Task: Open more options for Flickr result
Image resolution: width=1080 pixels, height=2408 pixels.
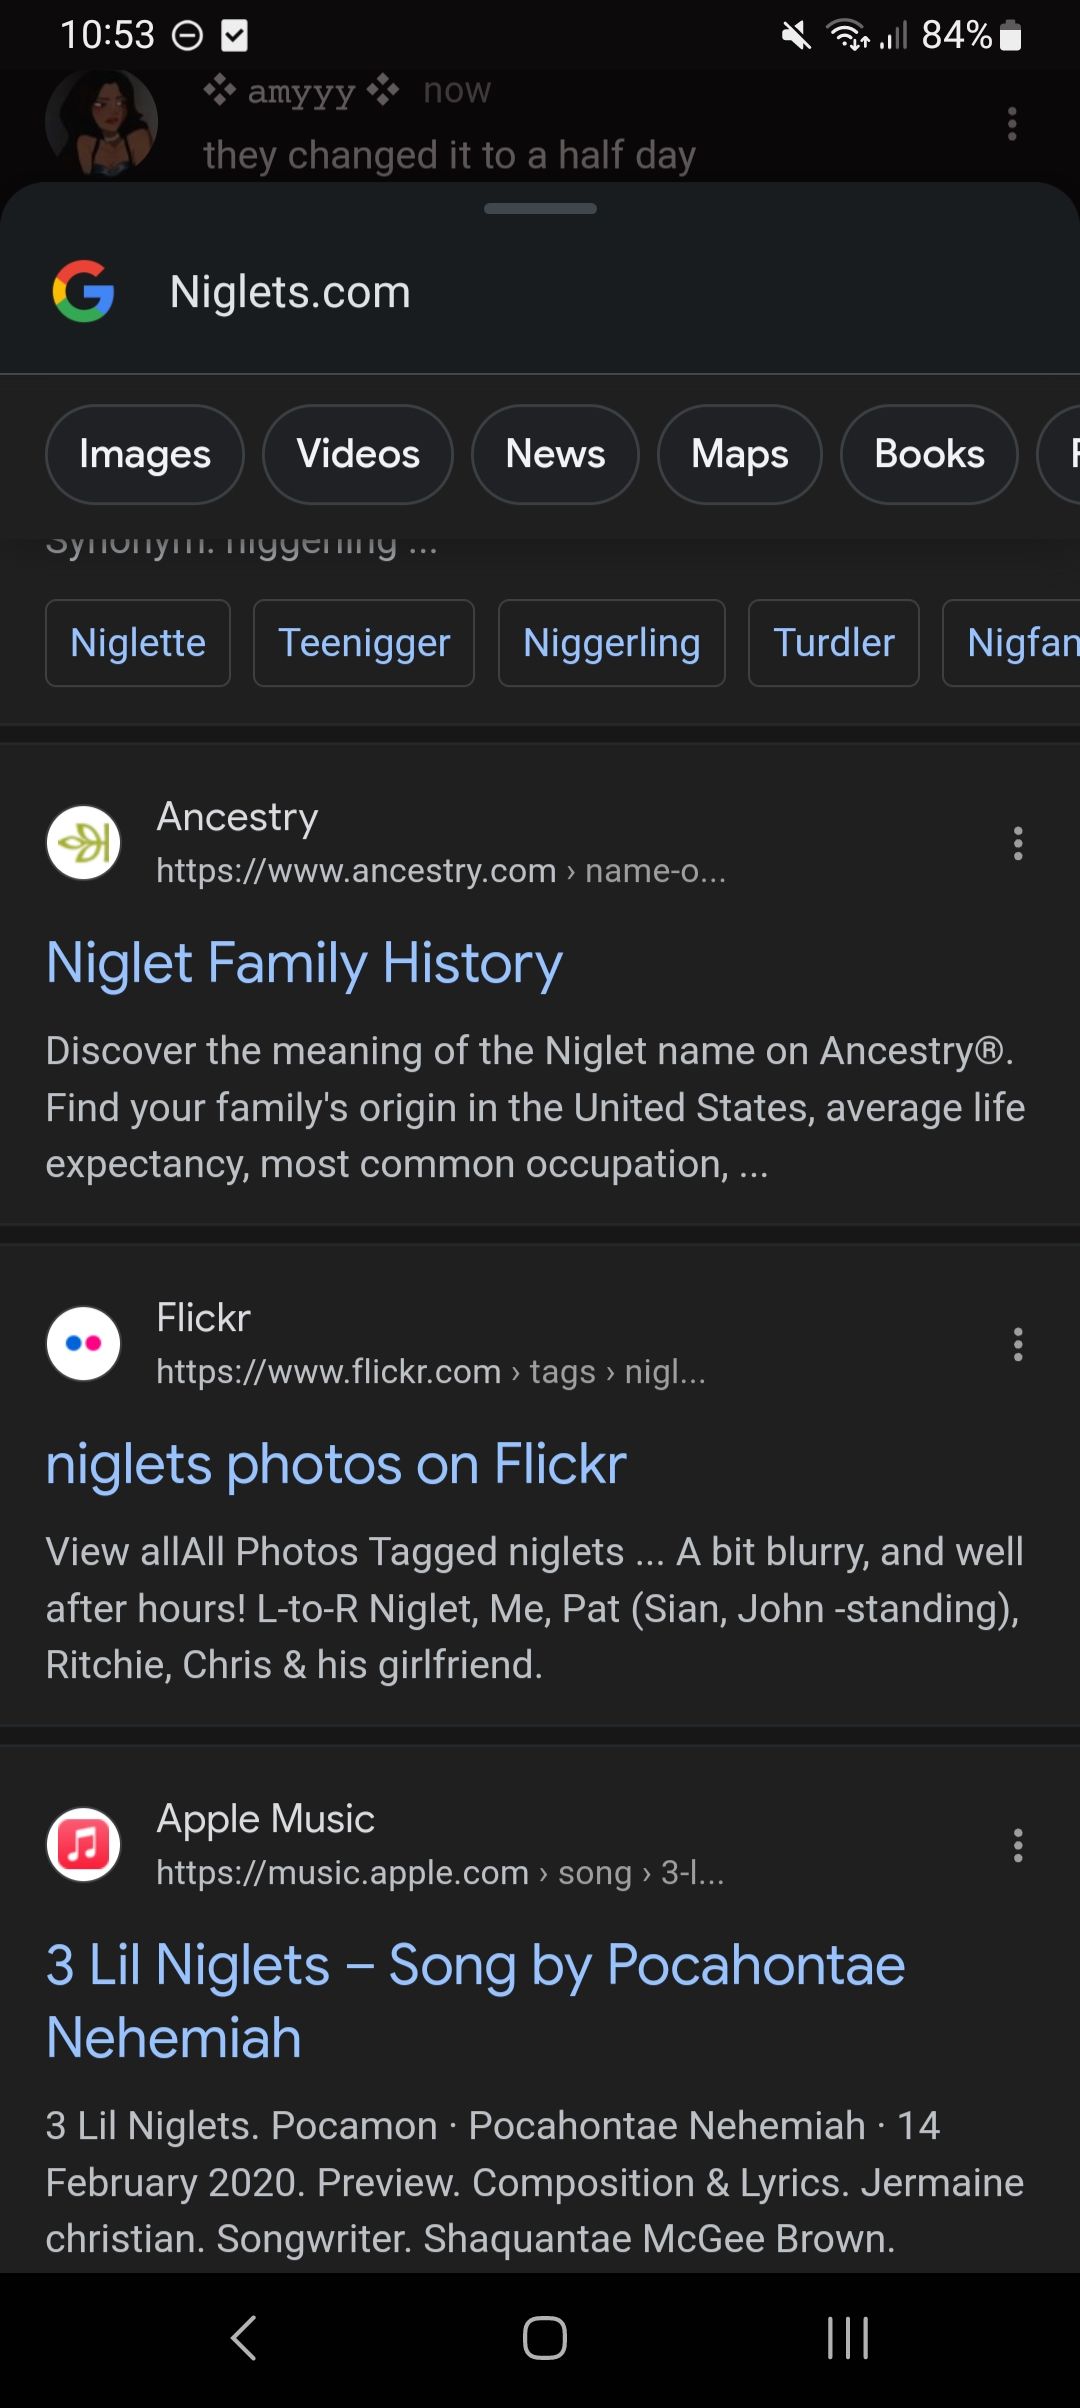Action: coord(1018,1344)
